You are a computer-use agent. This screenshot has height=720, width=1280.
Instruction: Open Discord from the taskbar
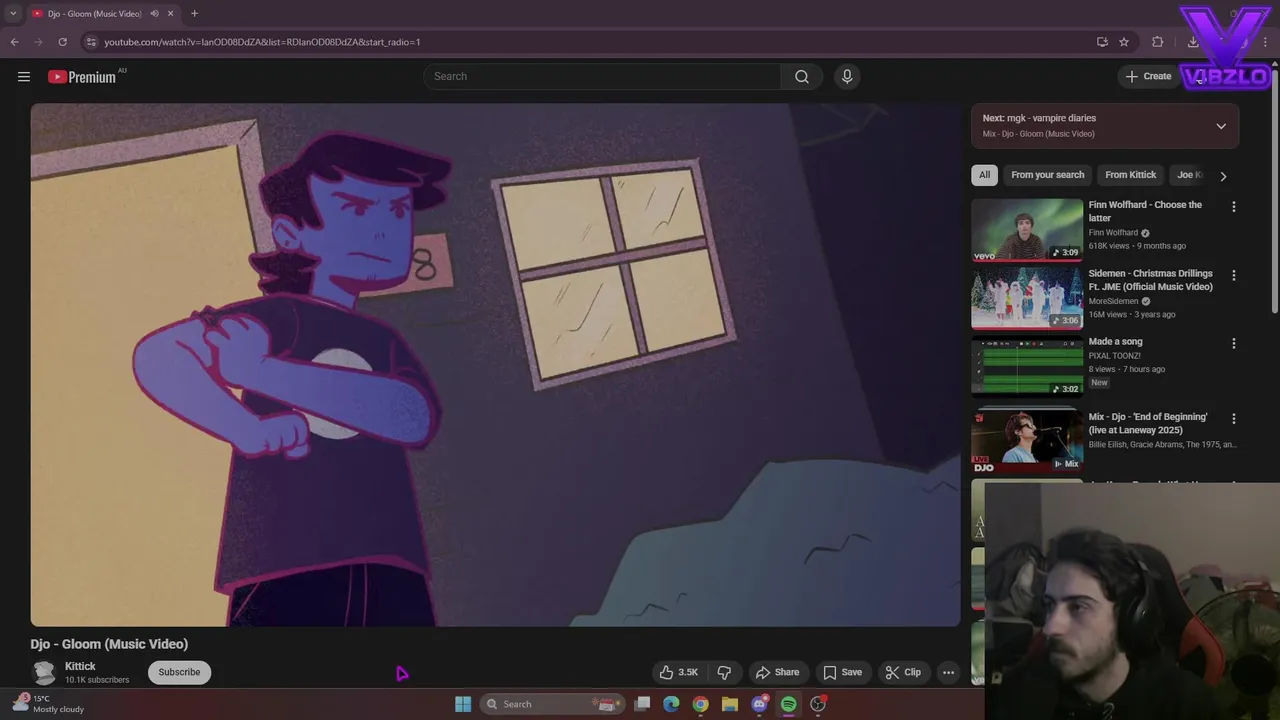(x=759, y=704)
